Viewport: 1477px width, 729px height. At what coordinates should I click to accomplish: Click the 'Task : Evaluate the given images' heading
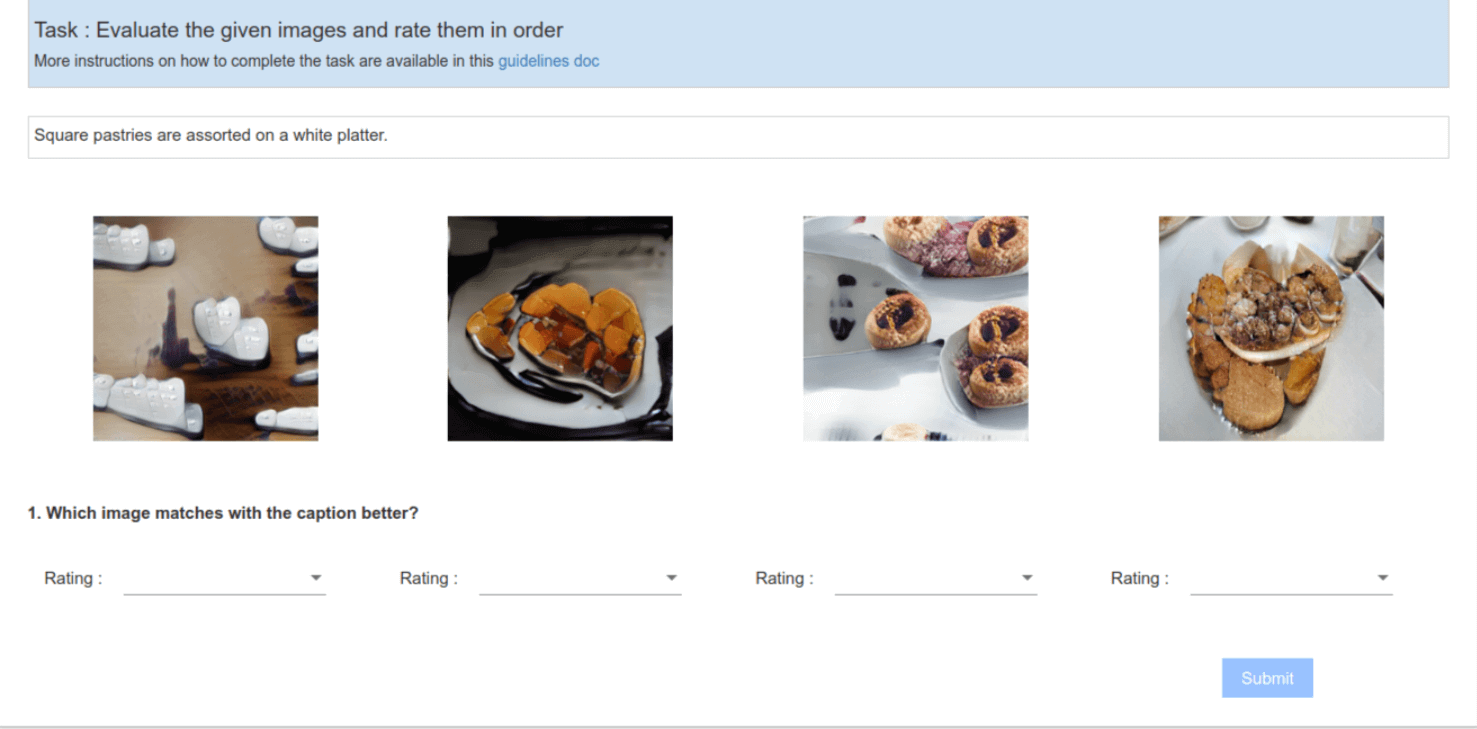(298, 30)
